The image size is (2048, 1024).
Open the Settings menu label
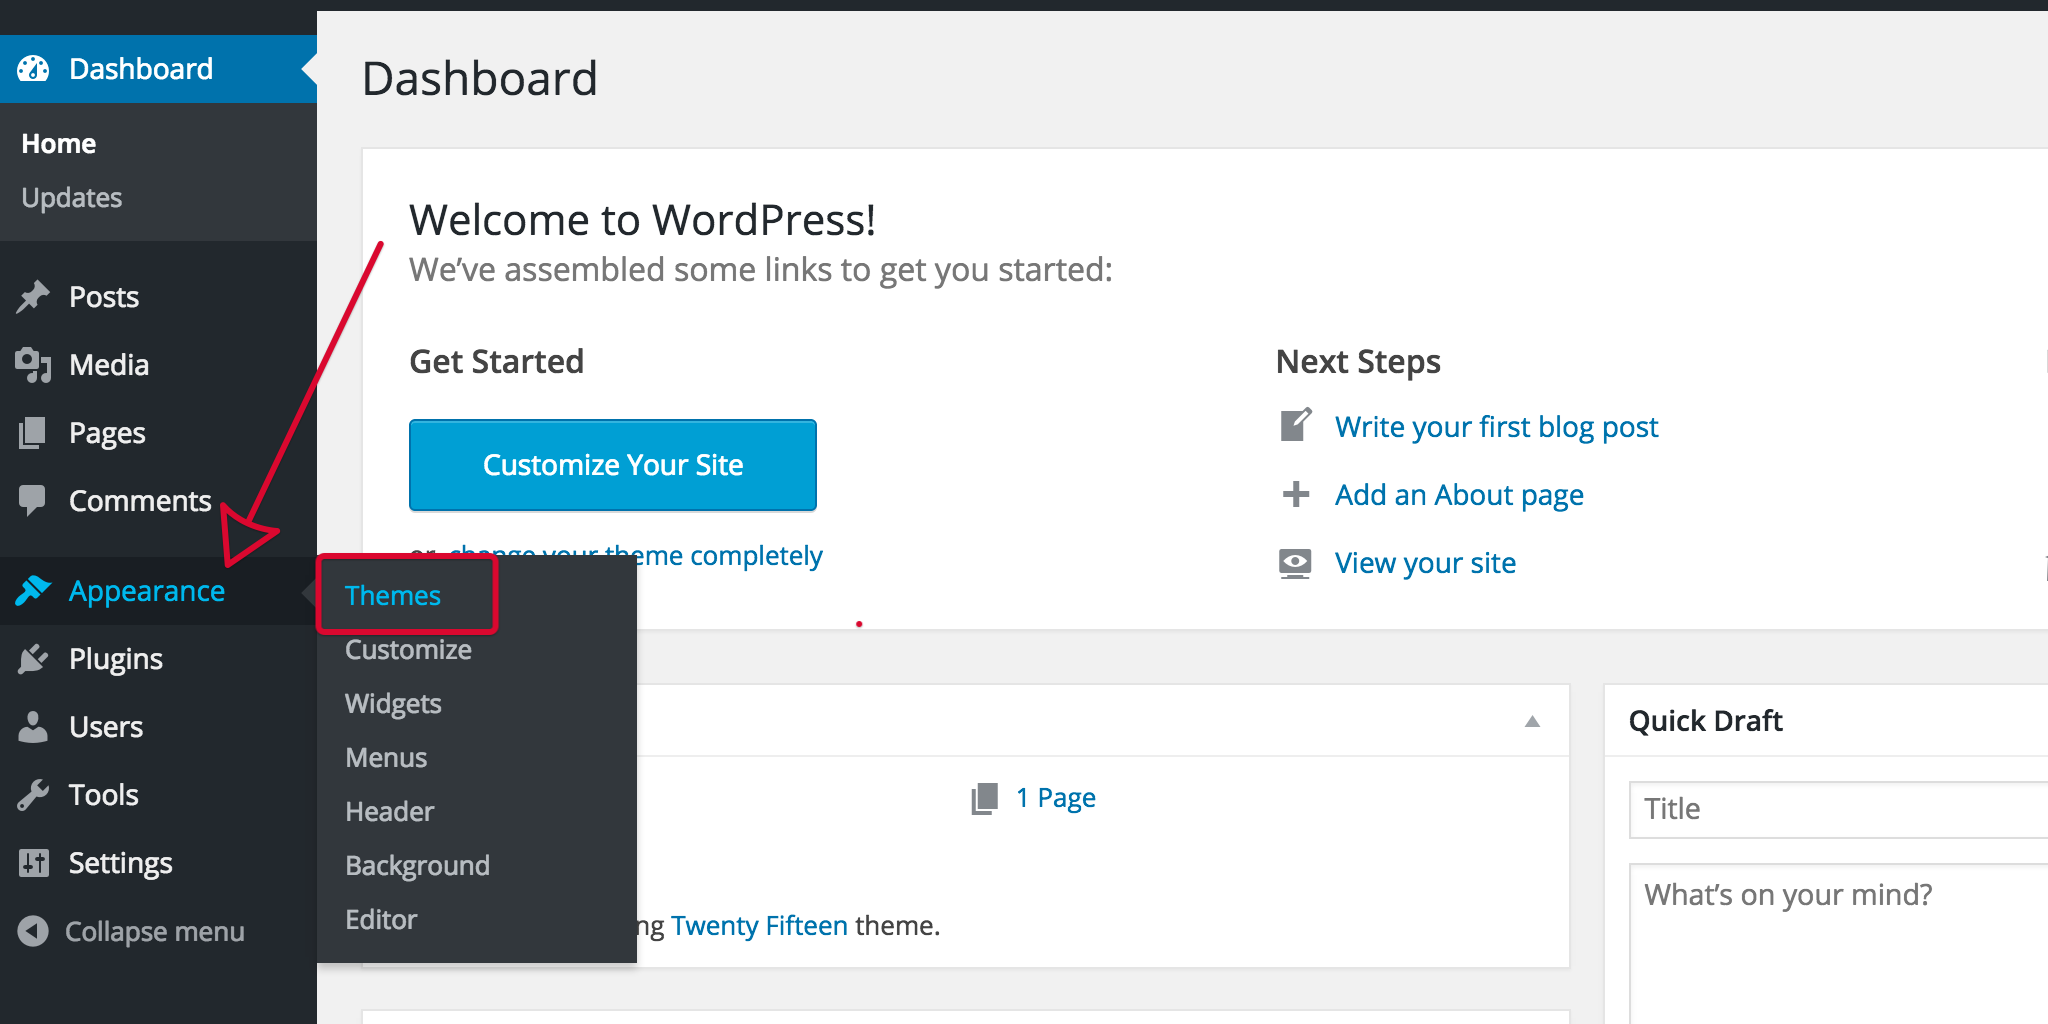[120, 863]
